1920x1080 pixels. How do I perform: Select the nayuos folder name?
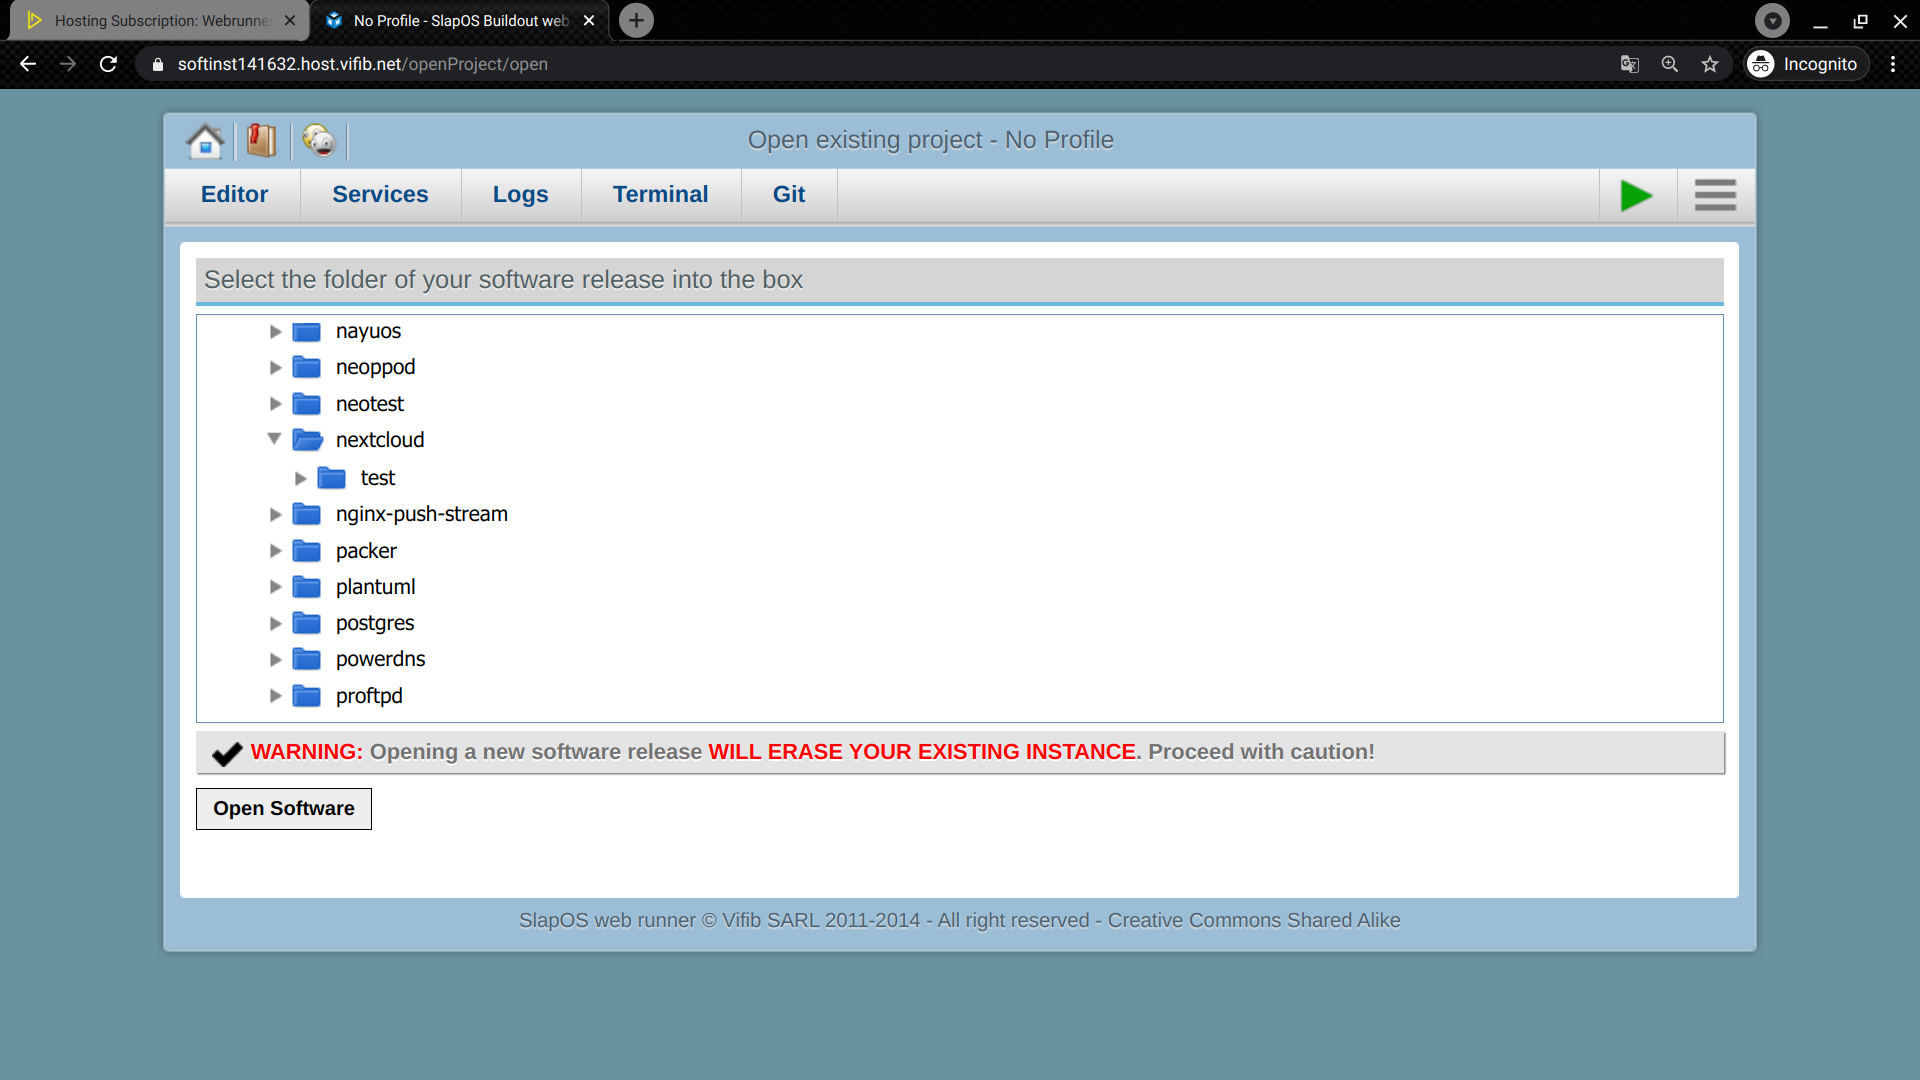pos(368,331)
